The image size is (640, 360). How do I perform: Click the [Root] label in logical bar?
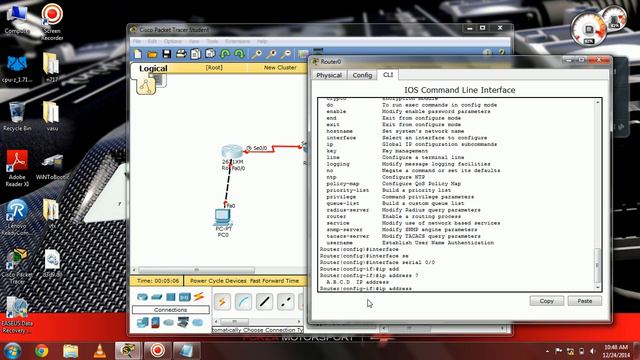point(214,67)
